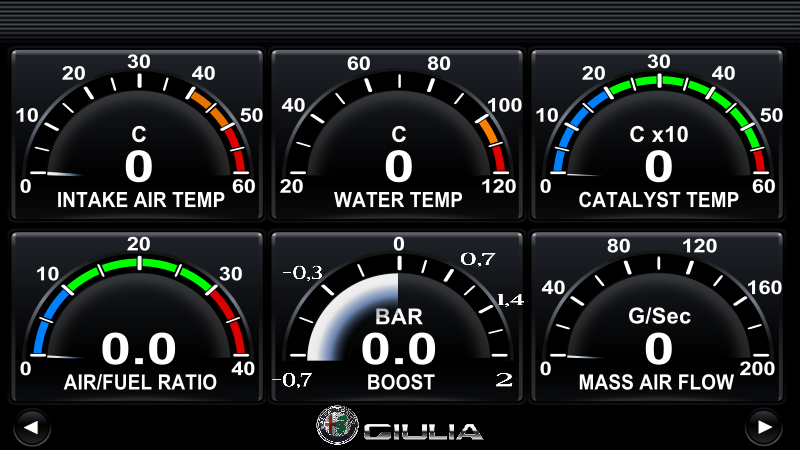
Task: Click the red zone on Intake Air Temp dial
Action: [x=237, y=151]
